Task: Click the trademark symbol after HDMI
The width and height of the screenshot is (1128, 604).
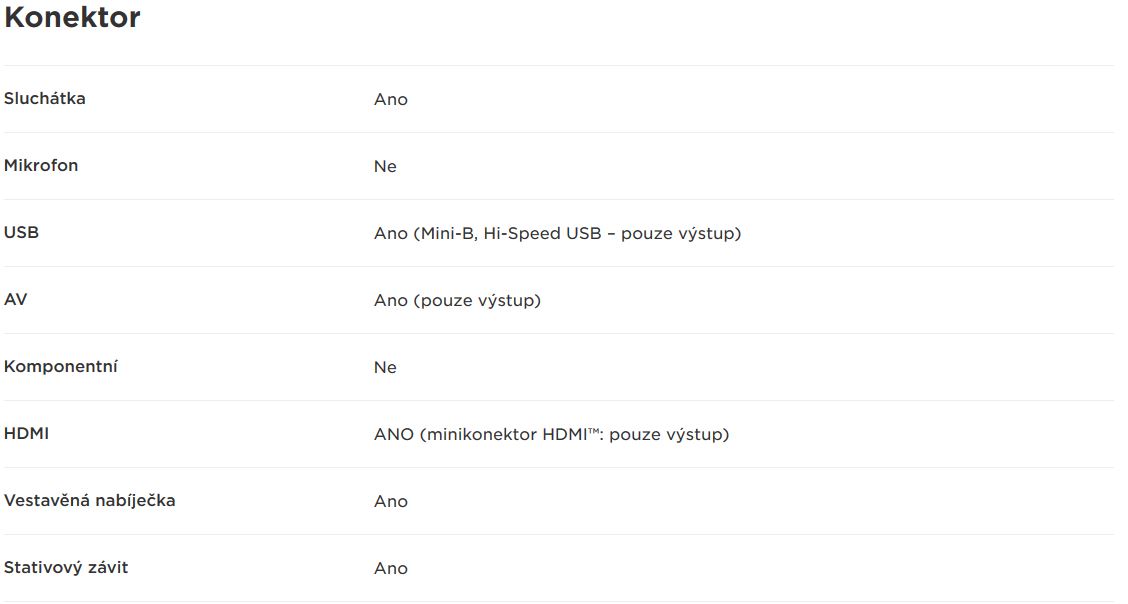Action: [x=594, y=431]
